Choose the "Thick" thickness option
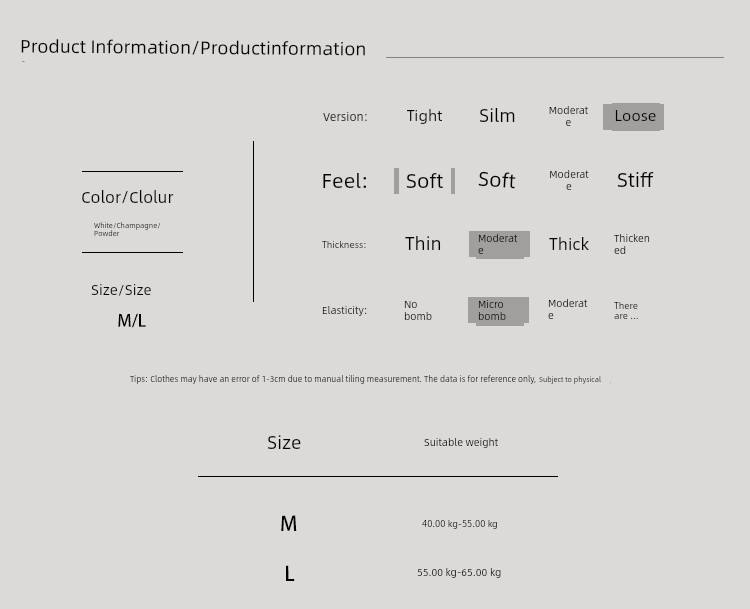750x609 pixels. (x=568, y=244)
